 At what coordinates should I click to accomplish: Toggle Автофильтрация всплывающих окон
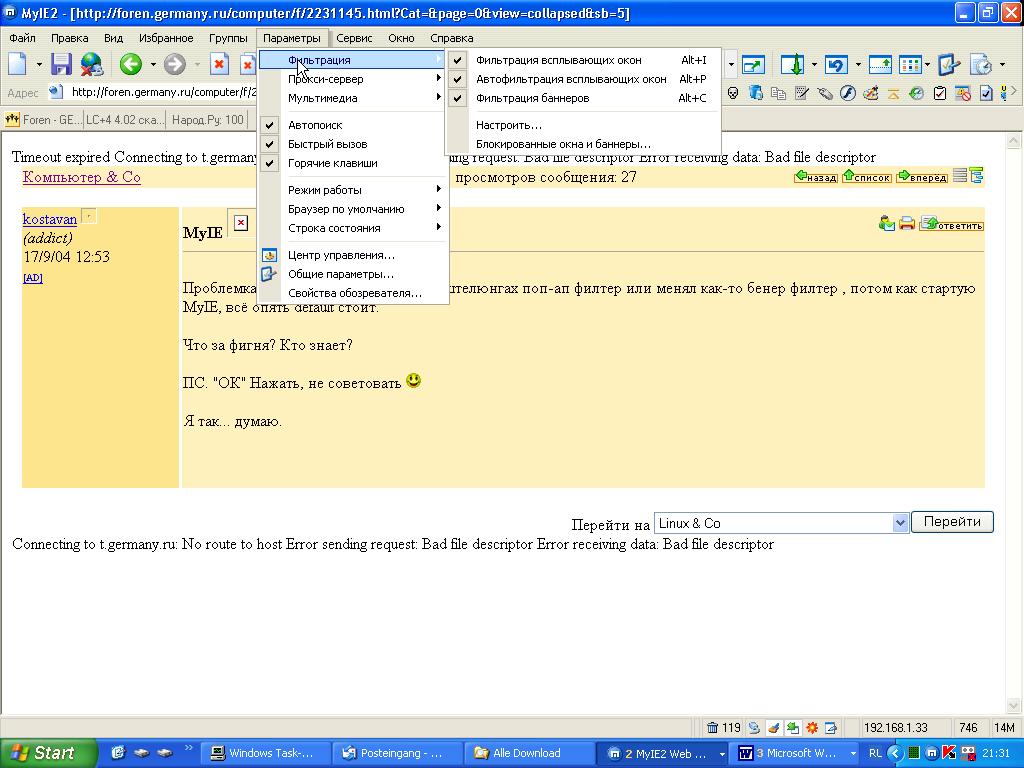tap(583, 79)
